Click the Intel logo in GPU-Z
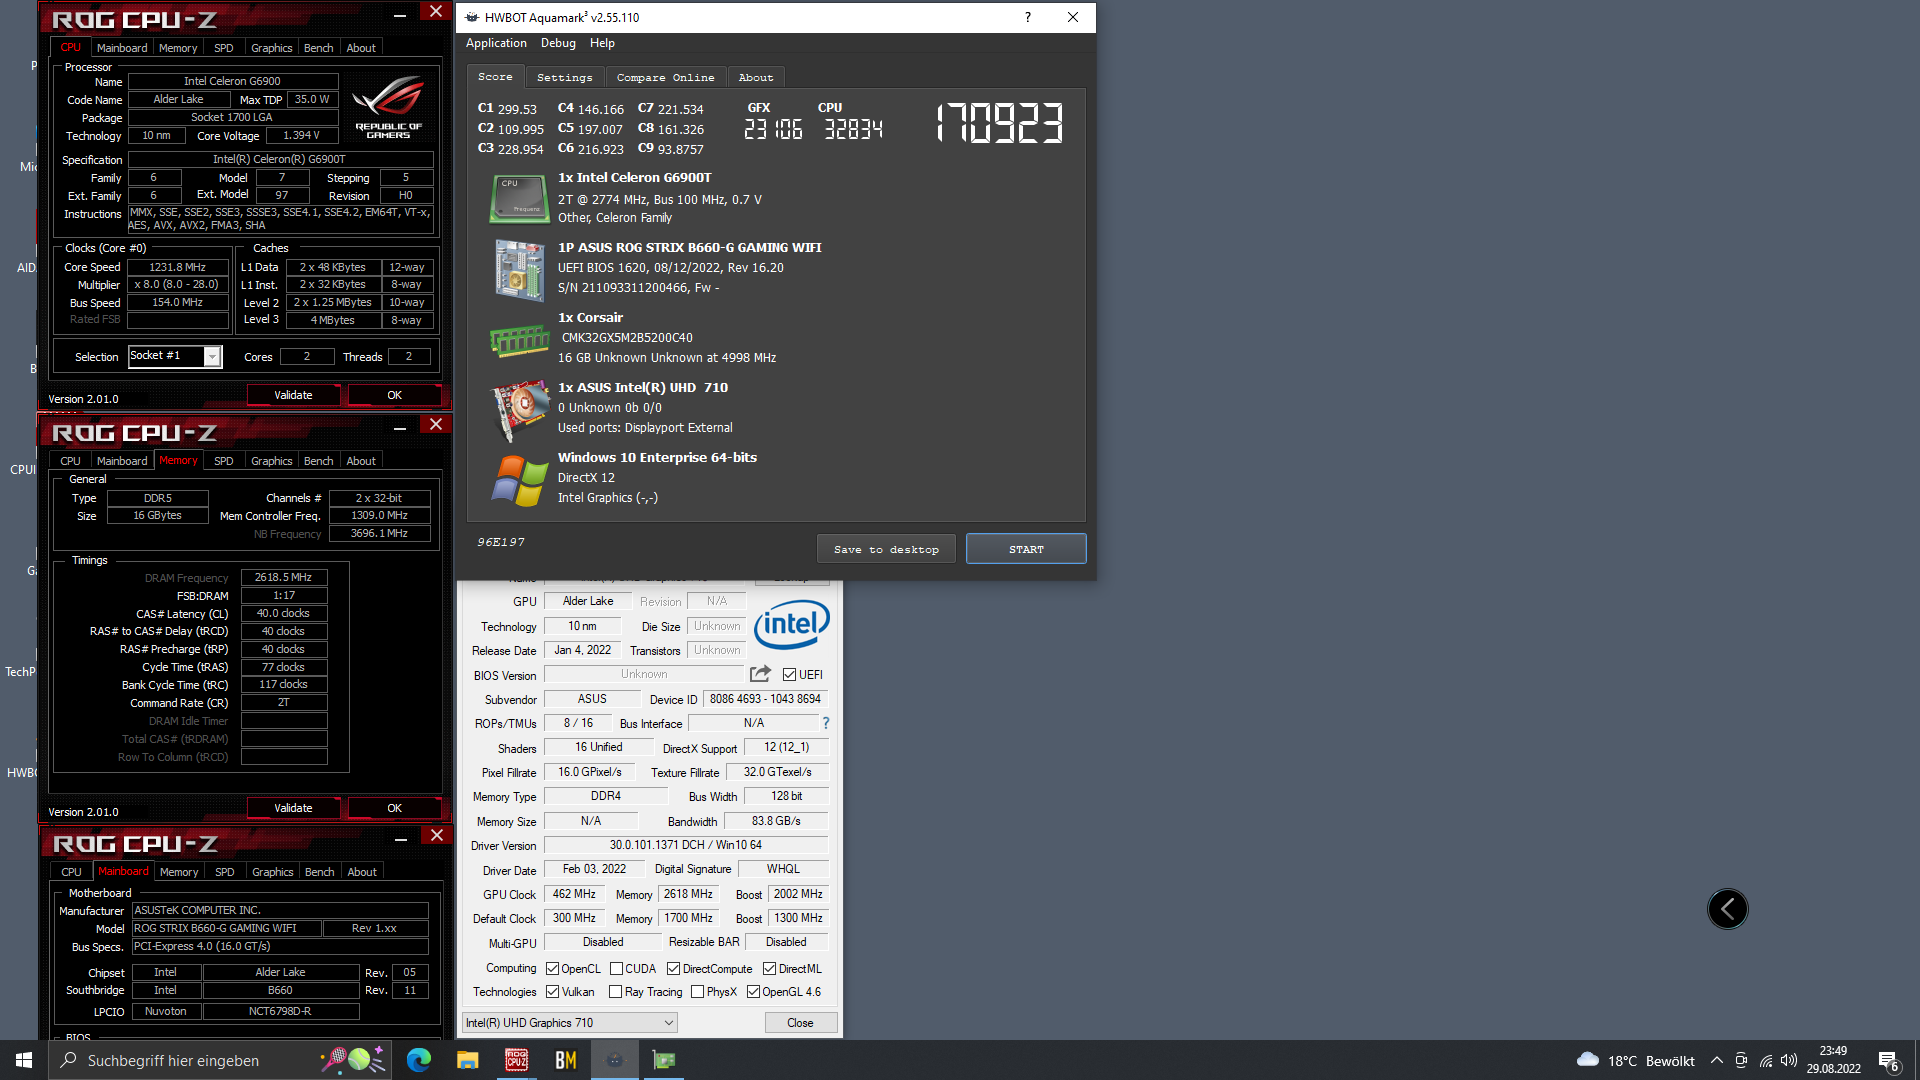 (x=792, y=625)
